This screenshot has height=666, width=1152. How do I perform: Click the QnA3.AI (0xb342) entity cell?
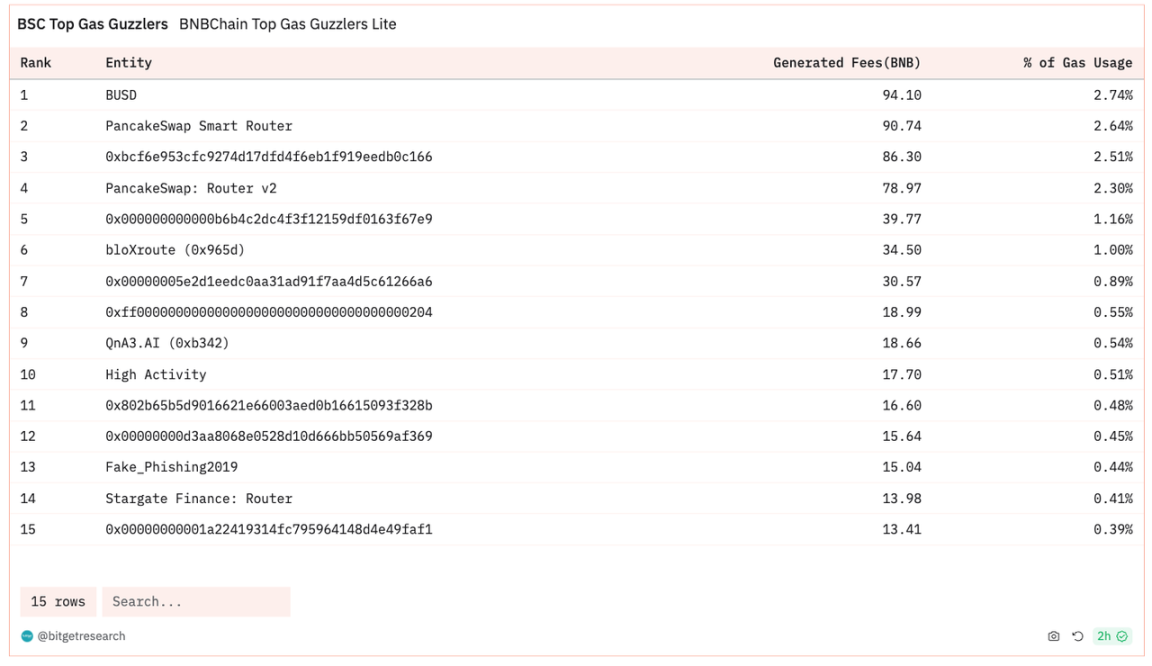[x=167, y=343]
